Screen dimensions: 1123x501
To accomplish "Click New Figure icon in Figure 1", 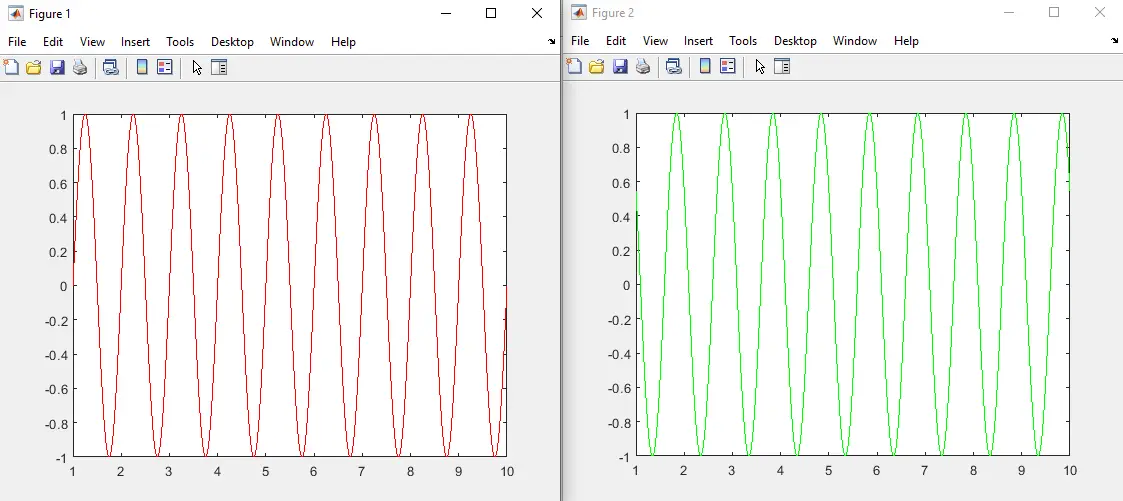I will [x=11, y=67].
